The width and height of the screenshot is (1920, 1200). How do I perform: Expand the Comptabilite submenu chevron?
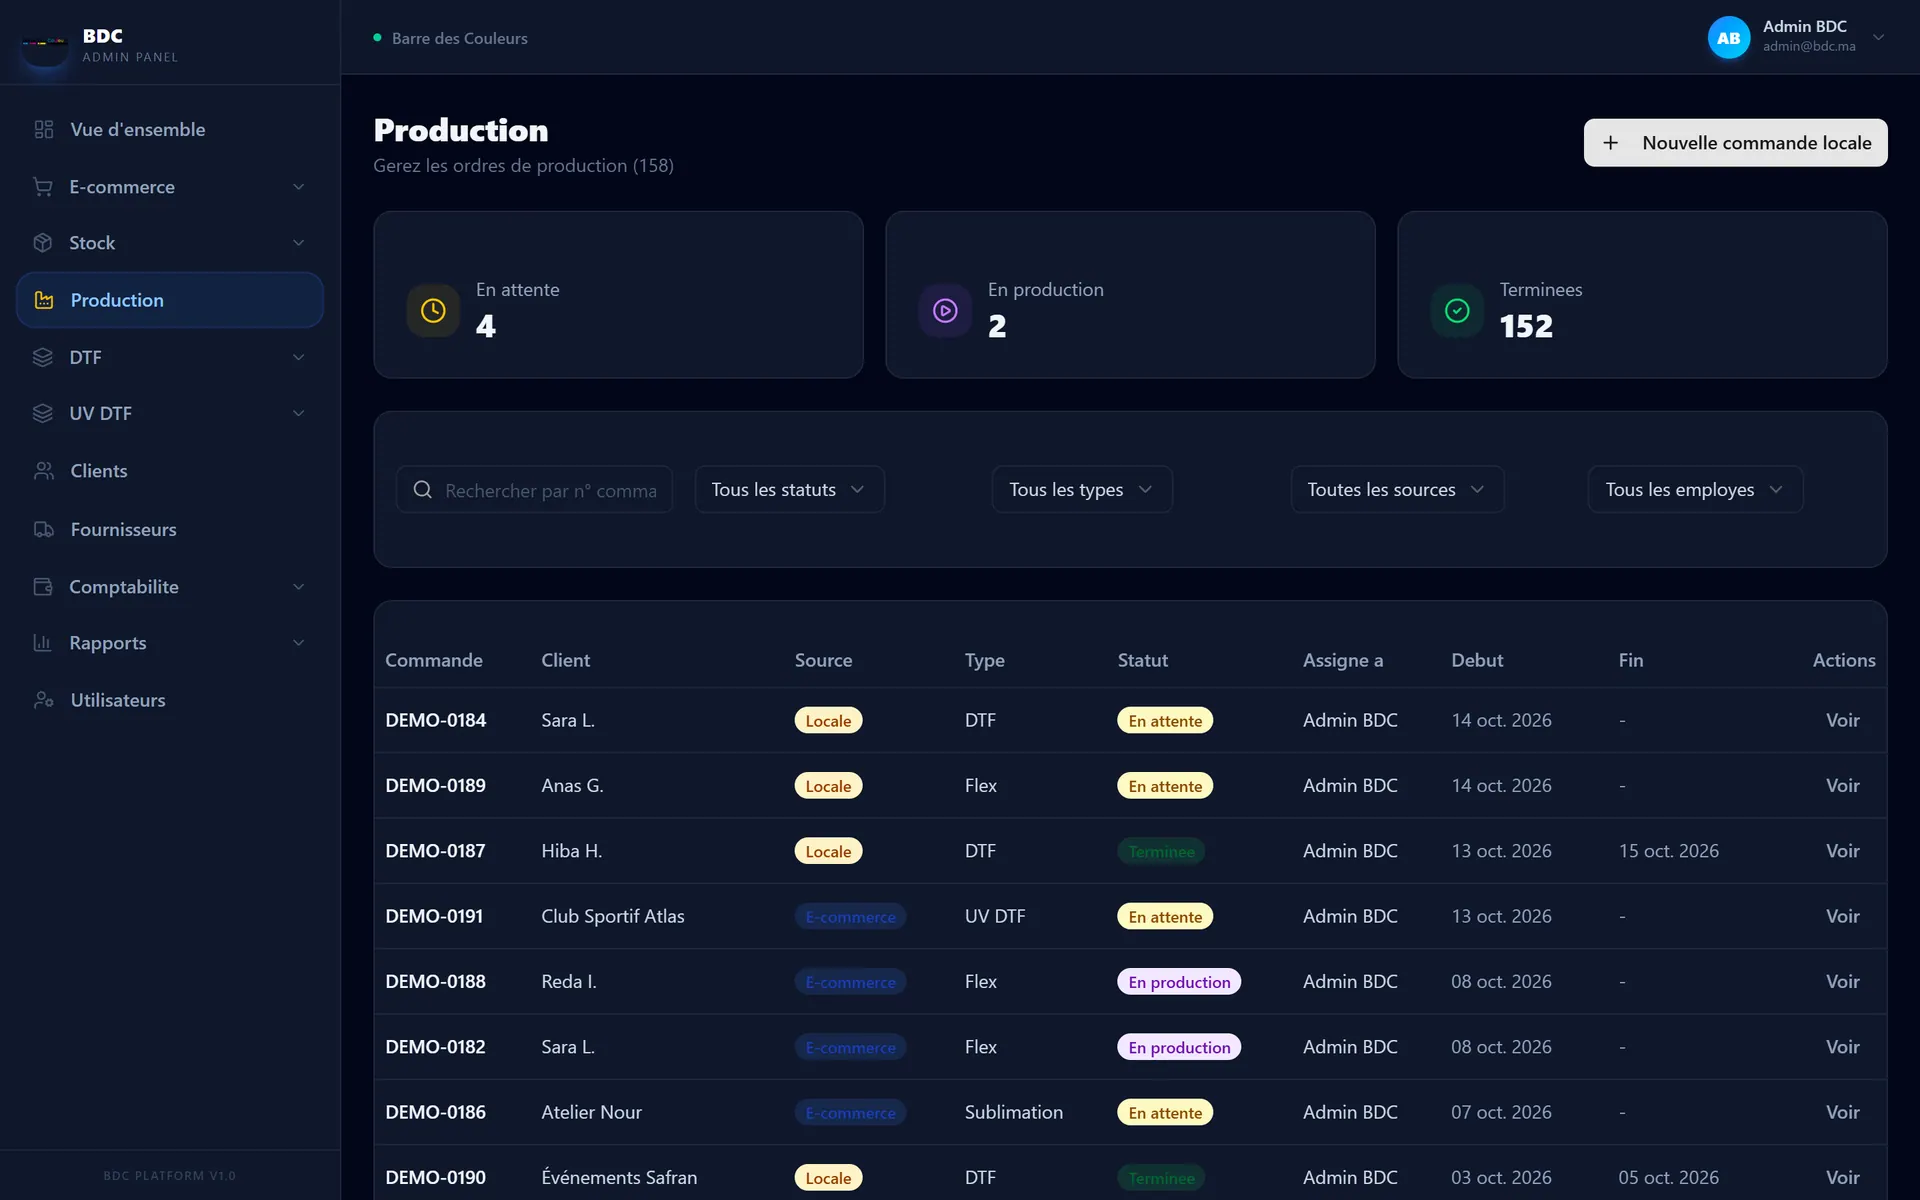point(298,587)
